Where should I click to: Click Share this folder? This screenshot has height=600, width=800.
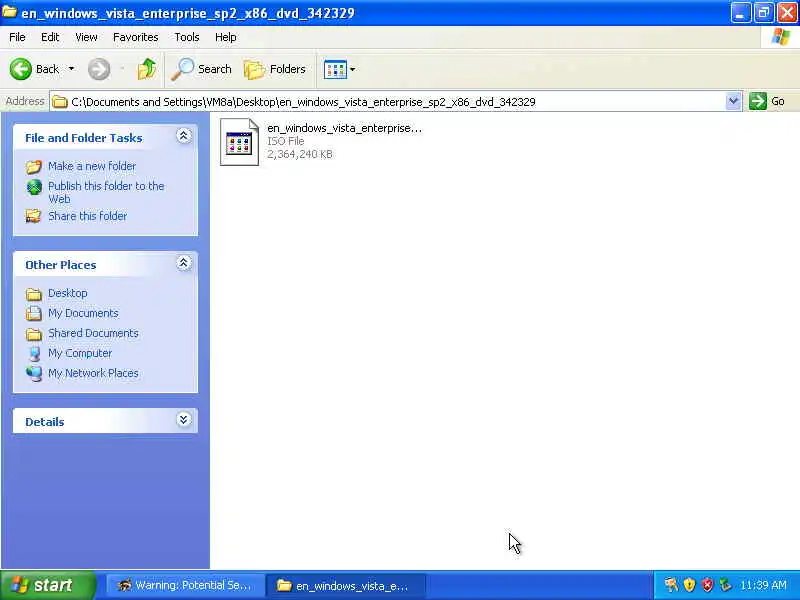point(87,216)
